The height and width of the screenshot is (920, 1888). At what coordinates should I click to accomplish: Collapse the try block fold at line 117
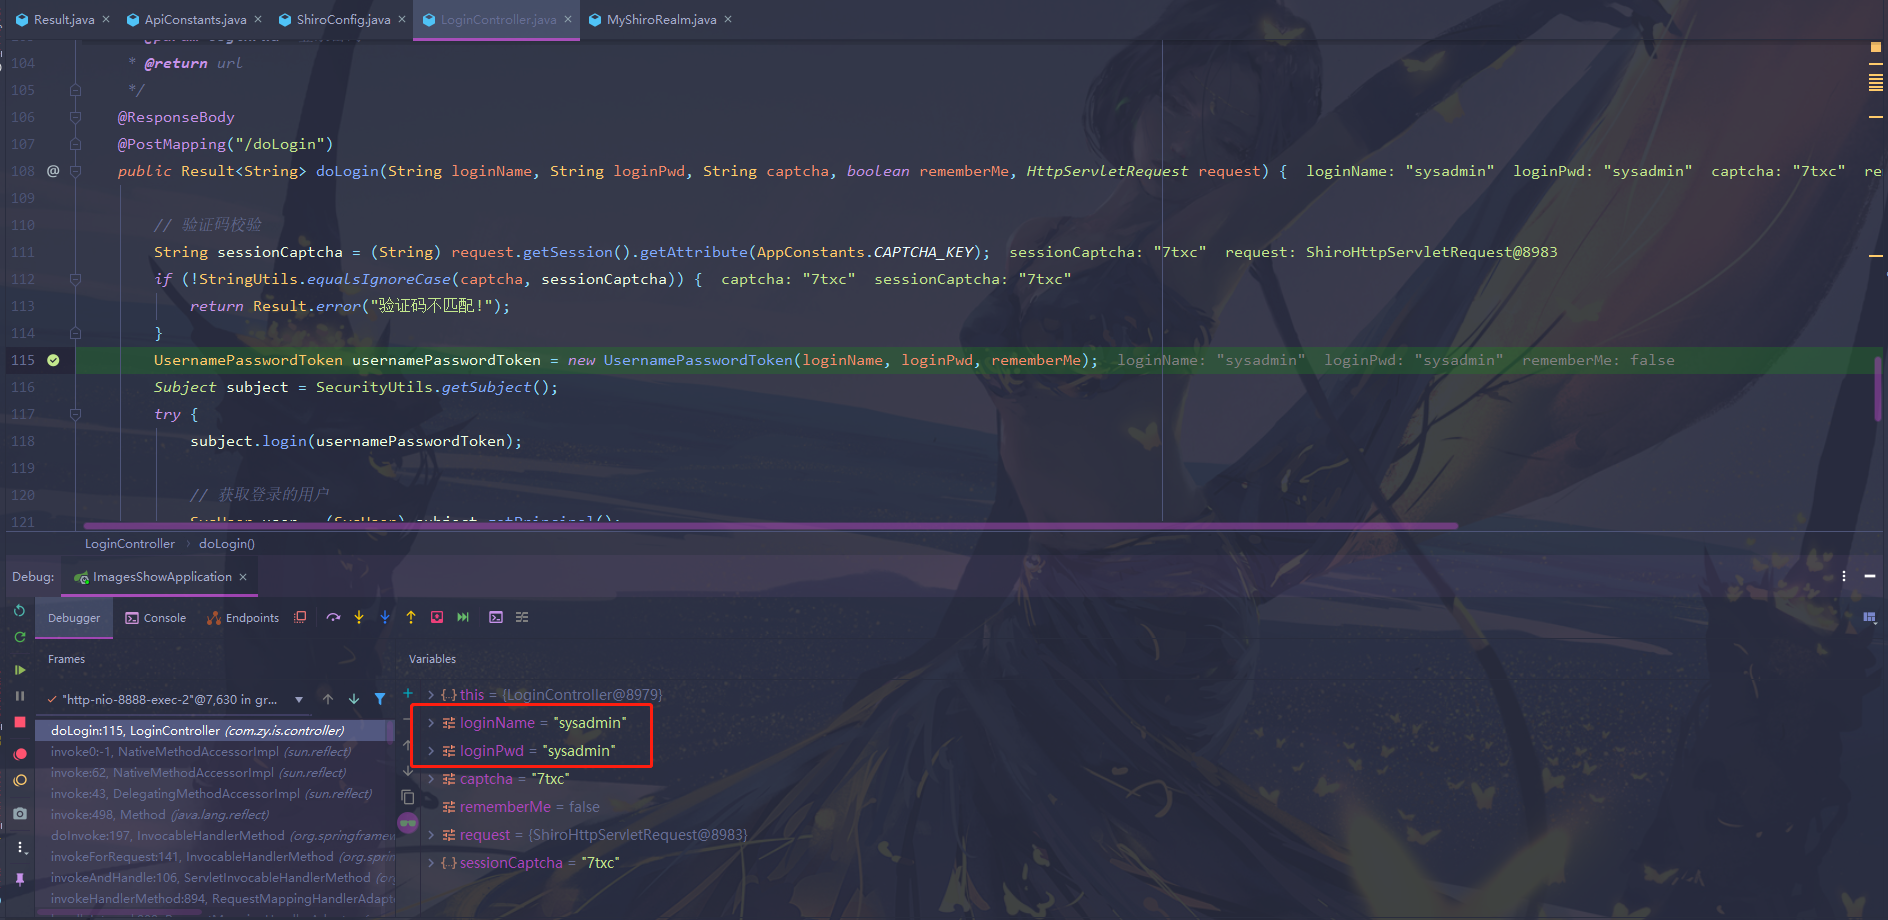(x=75, y=414)
